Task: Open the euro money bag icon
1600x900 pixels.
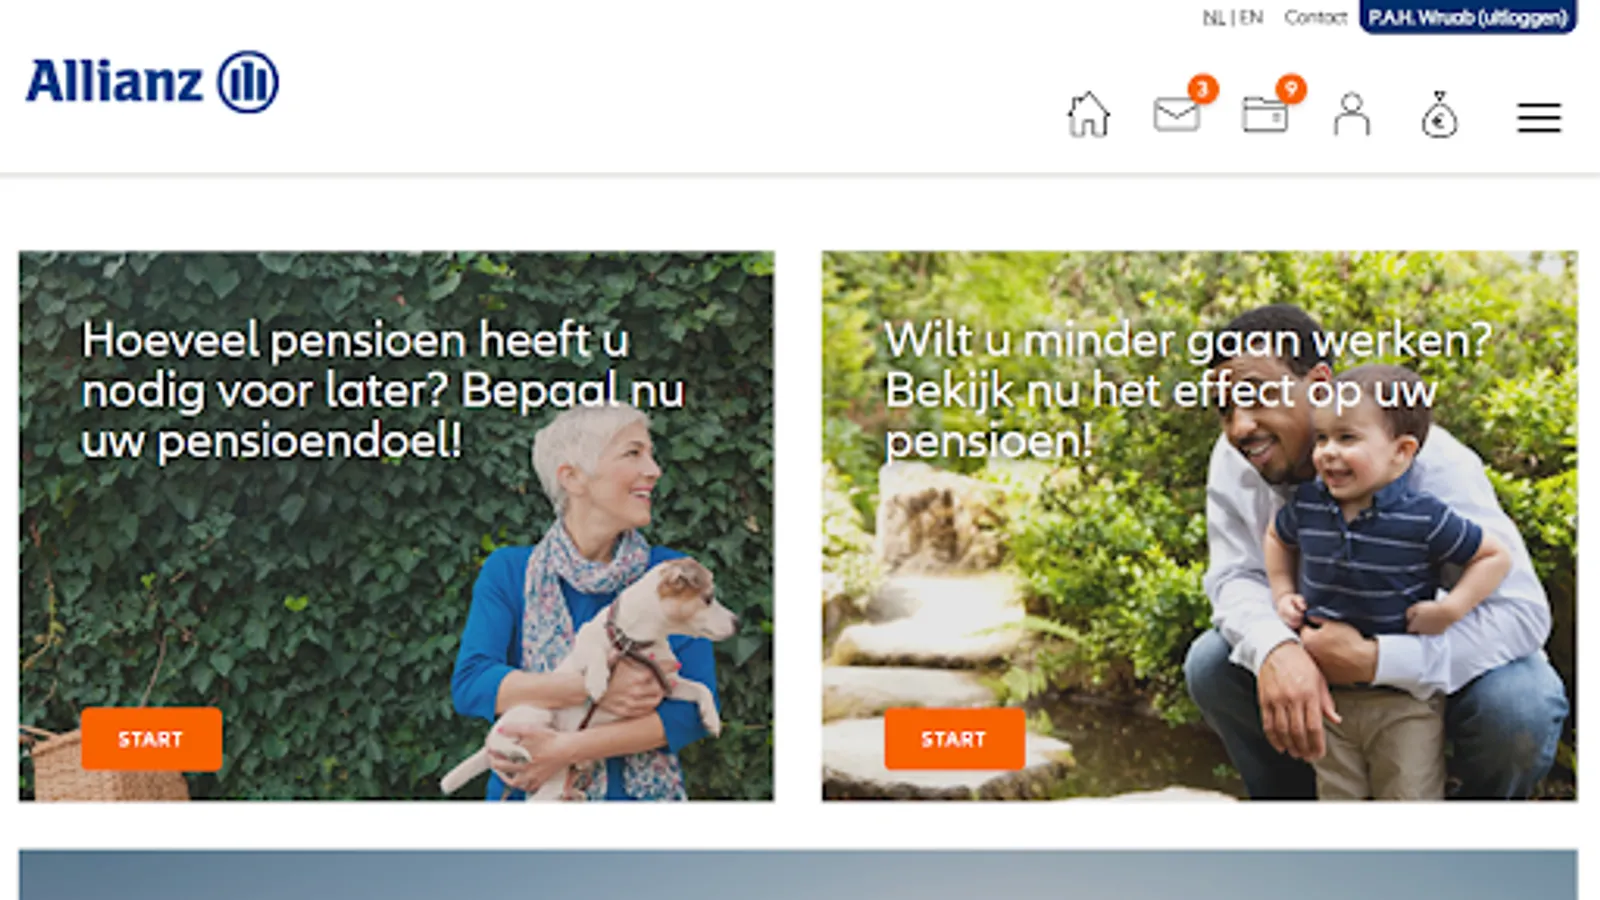Action: [1439, 115]
